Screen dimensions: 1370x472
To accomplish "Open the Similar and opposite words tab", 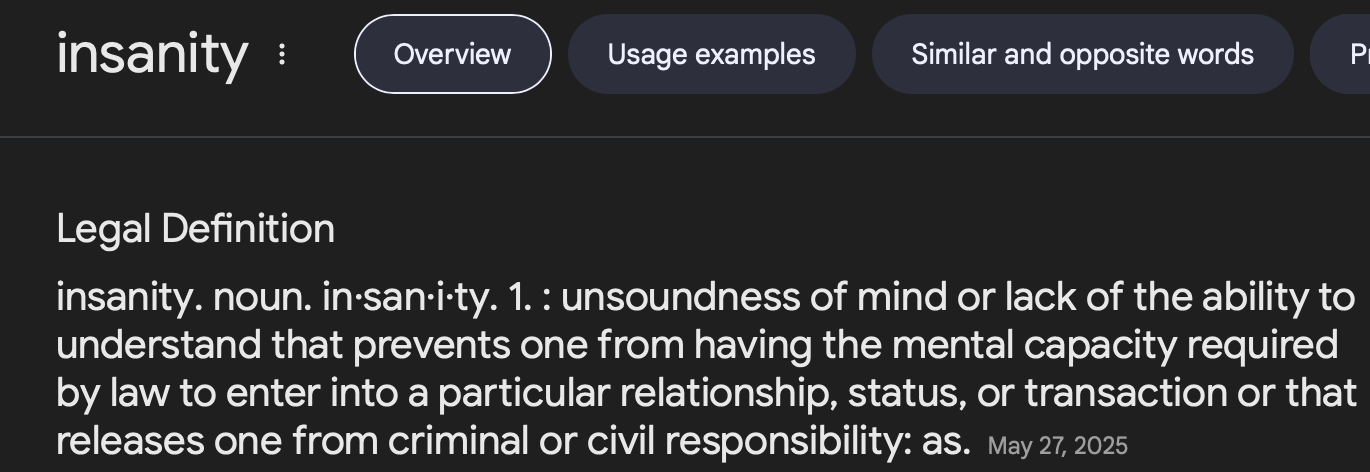I will click(1082, 54).
